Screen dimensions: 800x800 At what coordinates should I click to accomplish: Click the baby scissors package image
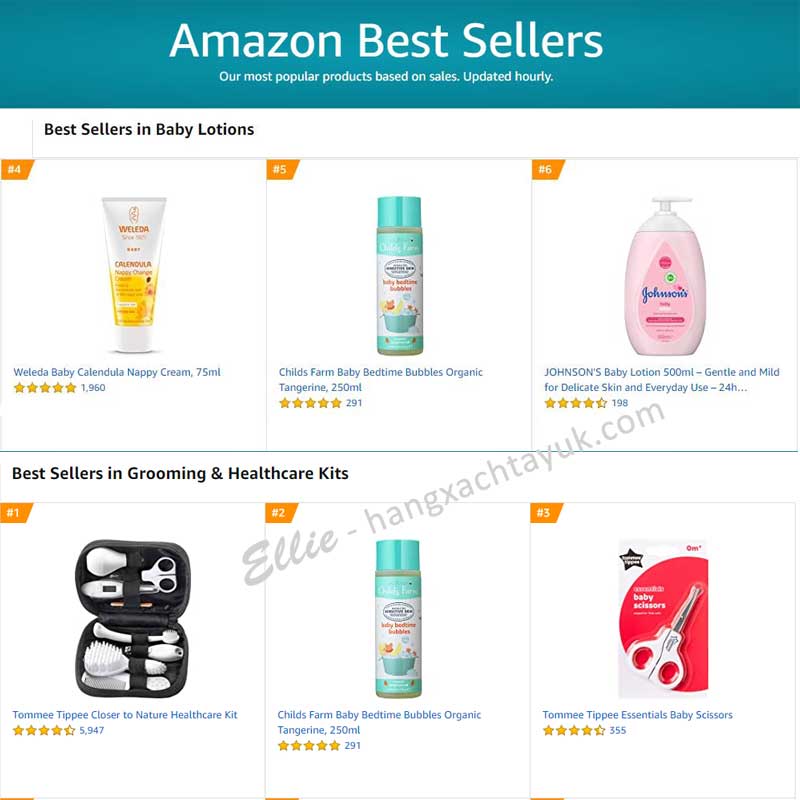[663, 618]
